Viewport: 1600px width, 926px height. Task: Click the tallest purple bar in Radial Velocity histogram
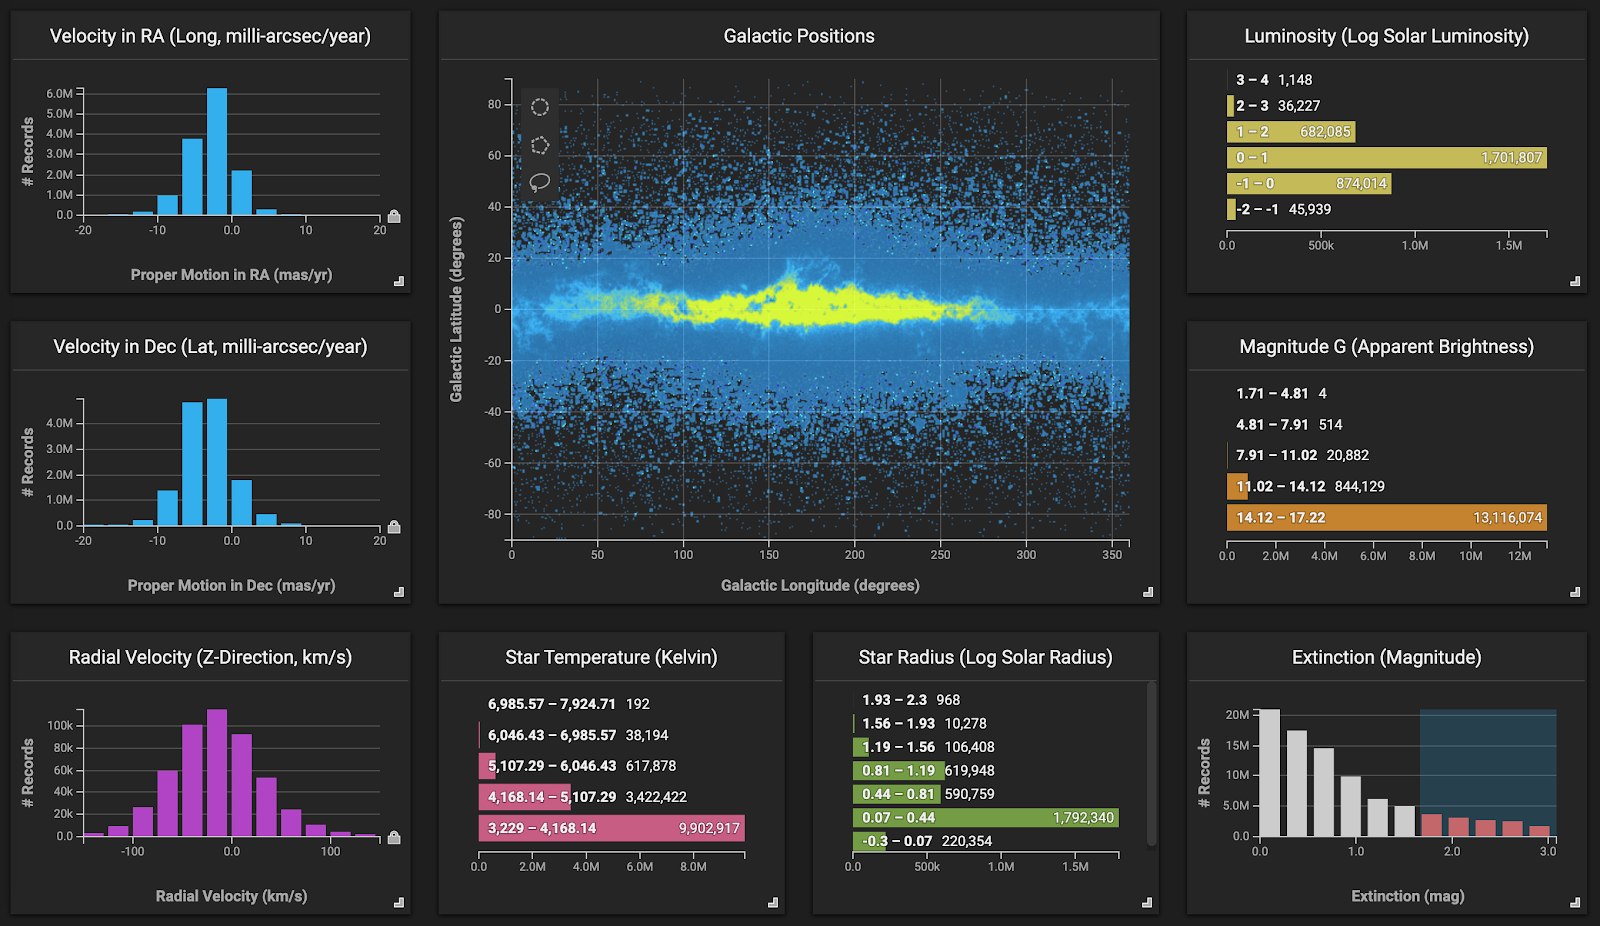coord(217,773)
